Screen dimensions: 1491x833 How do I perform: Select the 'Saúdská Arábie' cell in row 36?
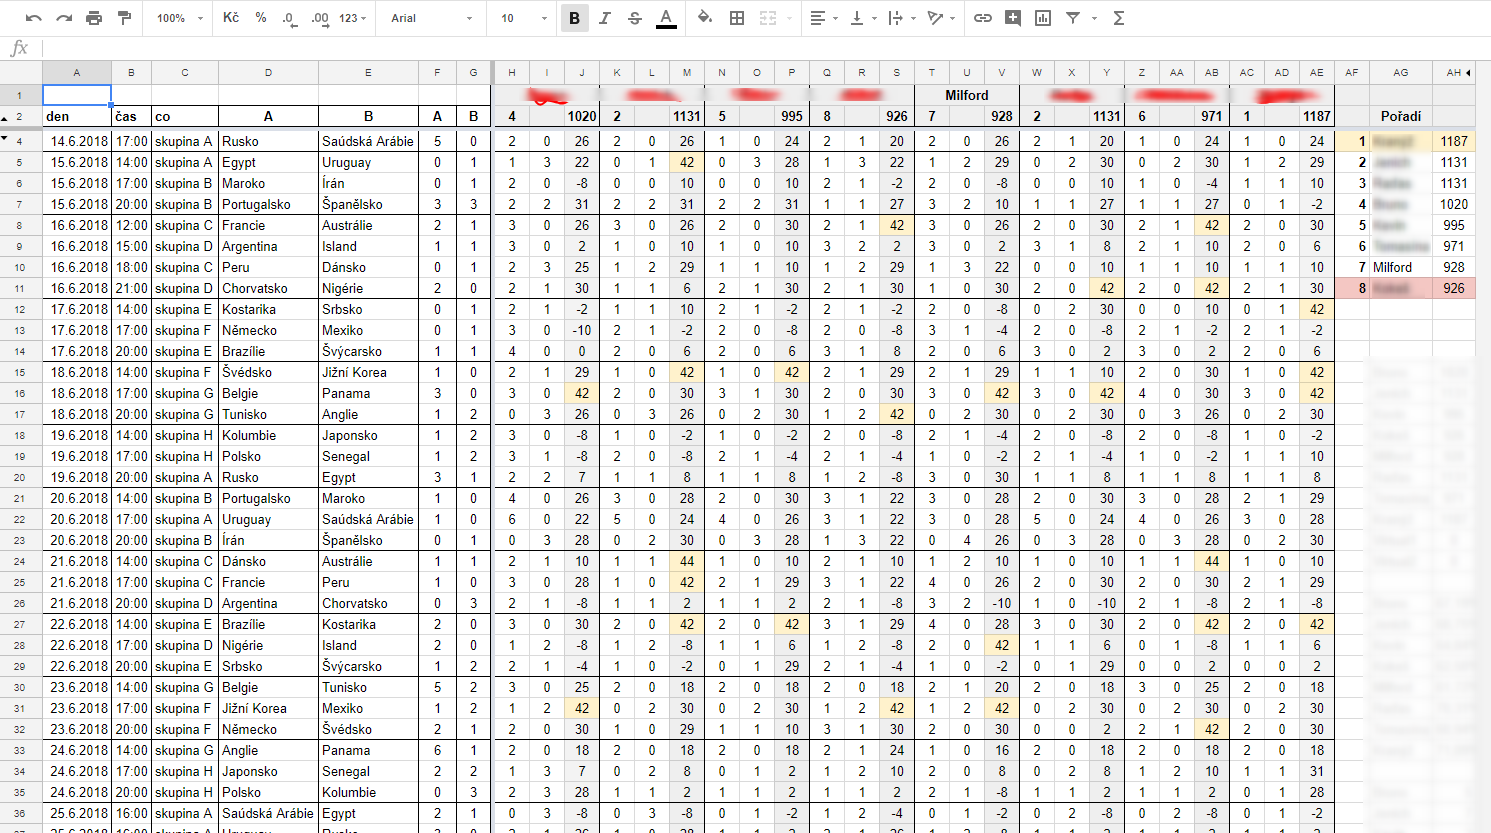(268, 813)
